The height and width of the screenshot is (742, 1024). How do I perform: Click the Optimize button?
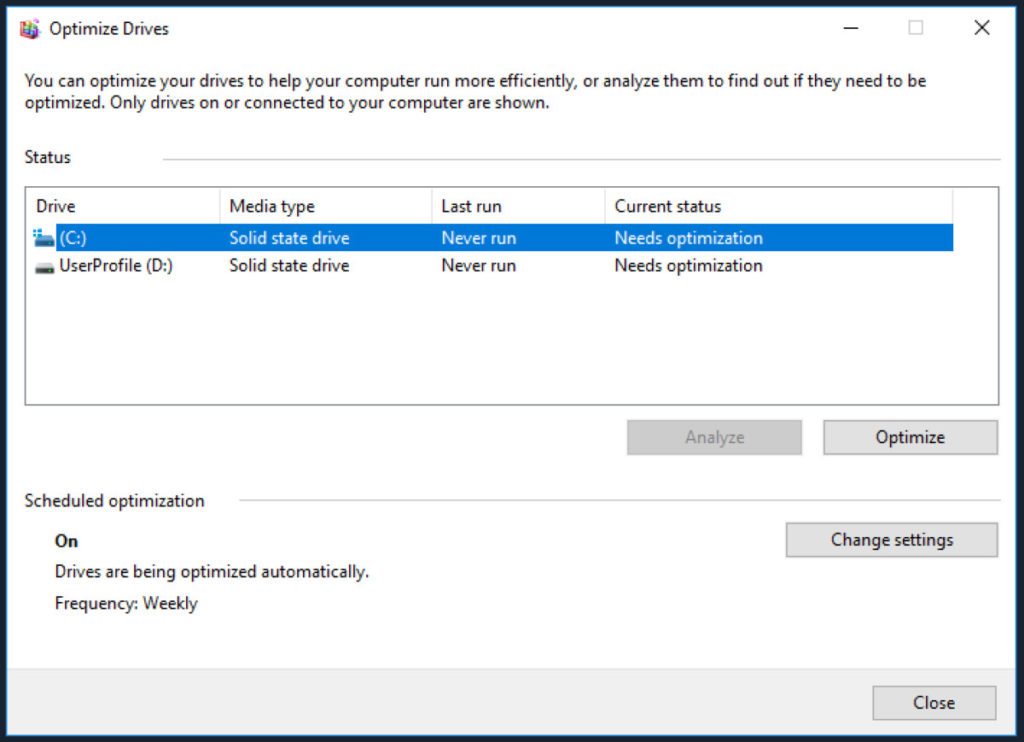(x=909, y=437)
